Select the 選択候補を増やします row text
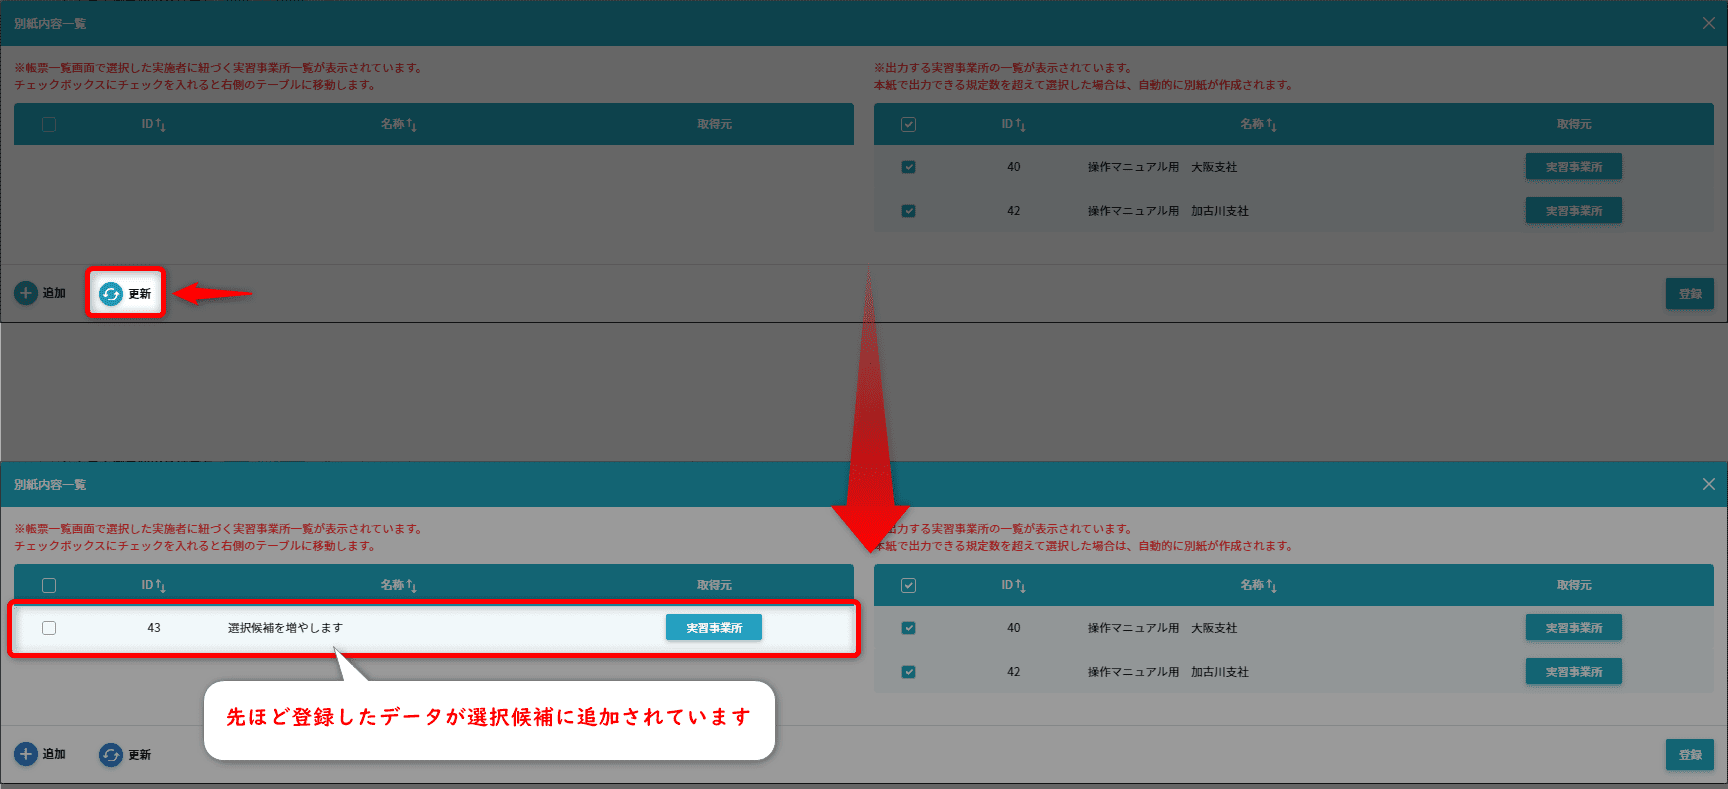 tap(285, 628)
